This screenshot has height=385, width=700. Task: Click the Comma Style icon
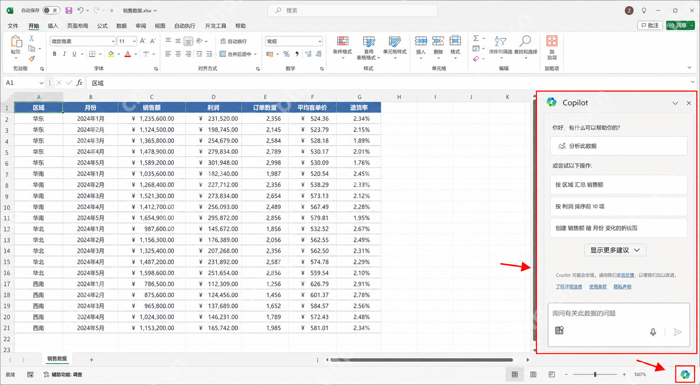pyautogui.click(x=296, y=54)
